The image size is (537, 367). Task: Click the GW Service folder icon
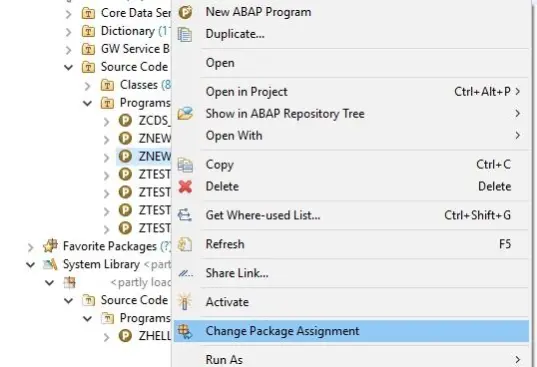(88, 49)
